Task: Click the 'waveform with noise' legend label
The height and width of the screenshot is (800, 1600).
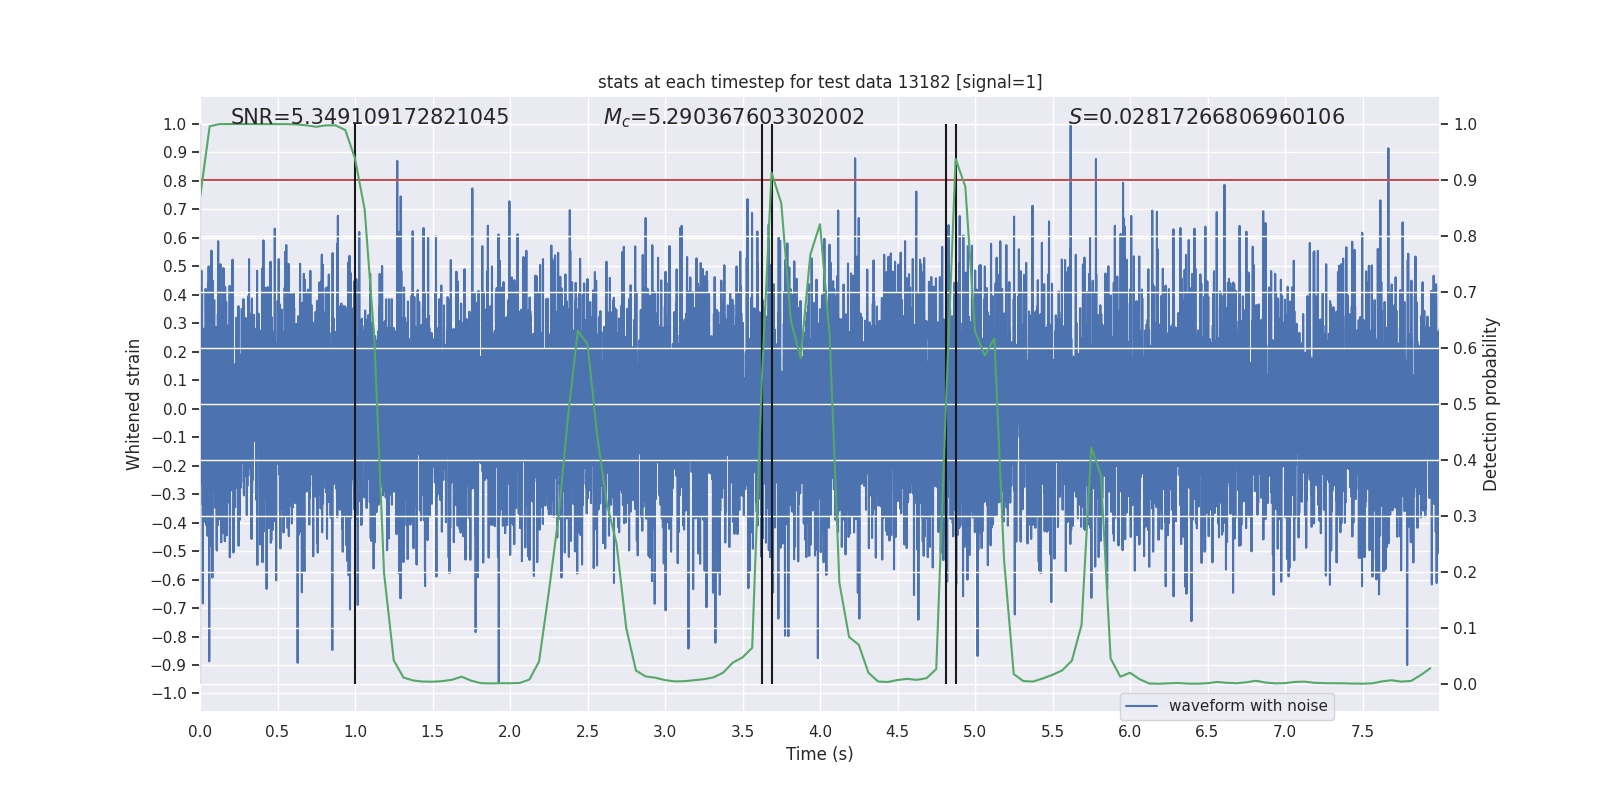Action: pyautogui.click(x=1248, y=706)
